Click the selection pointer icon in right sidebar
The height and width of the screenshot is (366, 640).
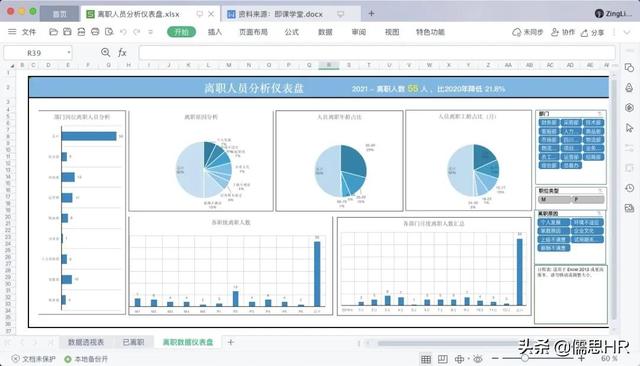(629, 128)
